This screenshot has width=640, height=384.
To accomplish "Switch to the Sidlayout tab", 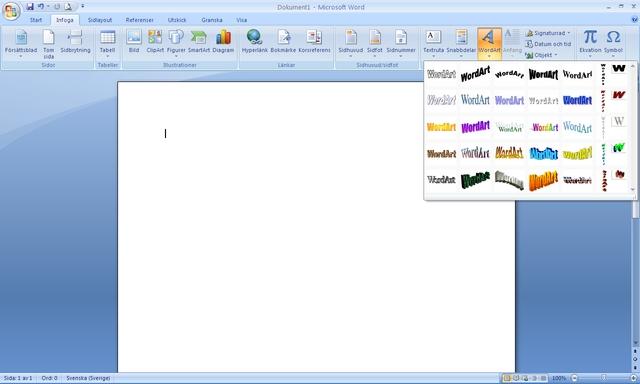I will pos(100,20).
